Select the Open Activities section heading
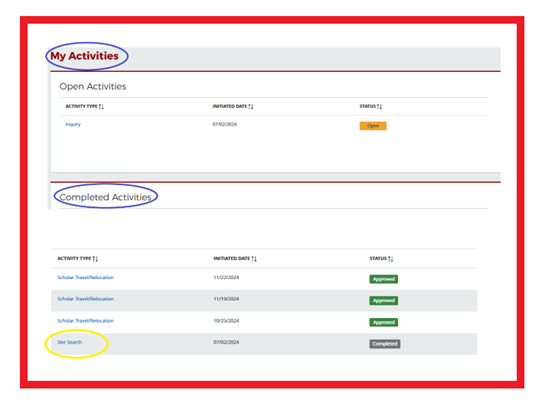The image size is (555, 403). point(93,86)
